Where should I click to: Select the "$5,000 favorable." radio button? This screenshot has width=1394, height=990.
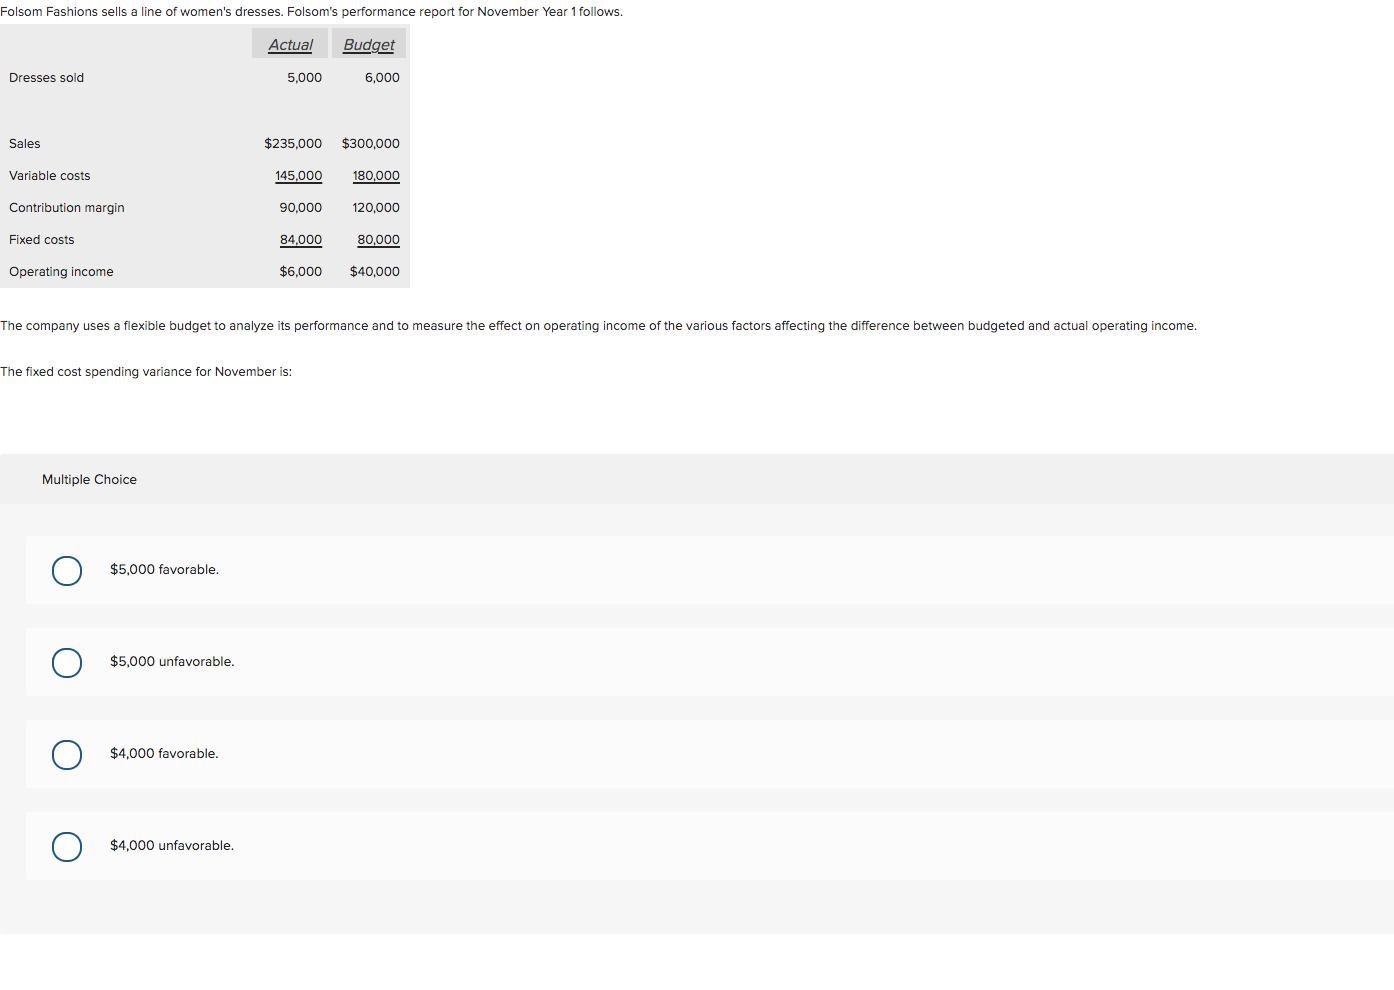(66, 570)
